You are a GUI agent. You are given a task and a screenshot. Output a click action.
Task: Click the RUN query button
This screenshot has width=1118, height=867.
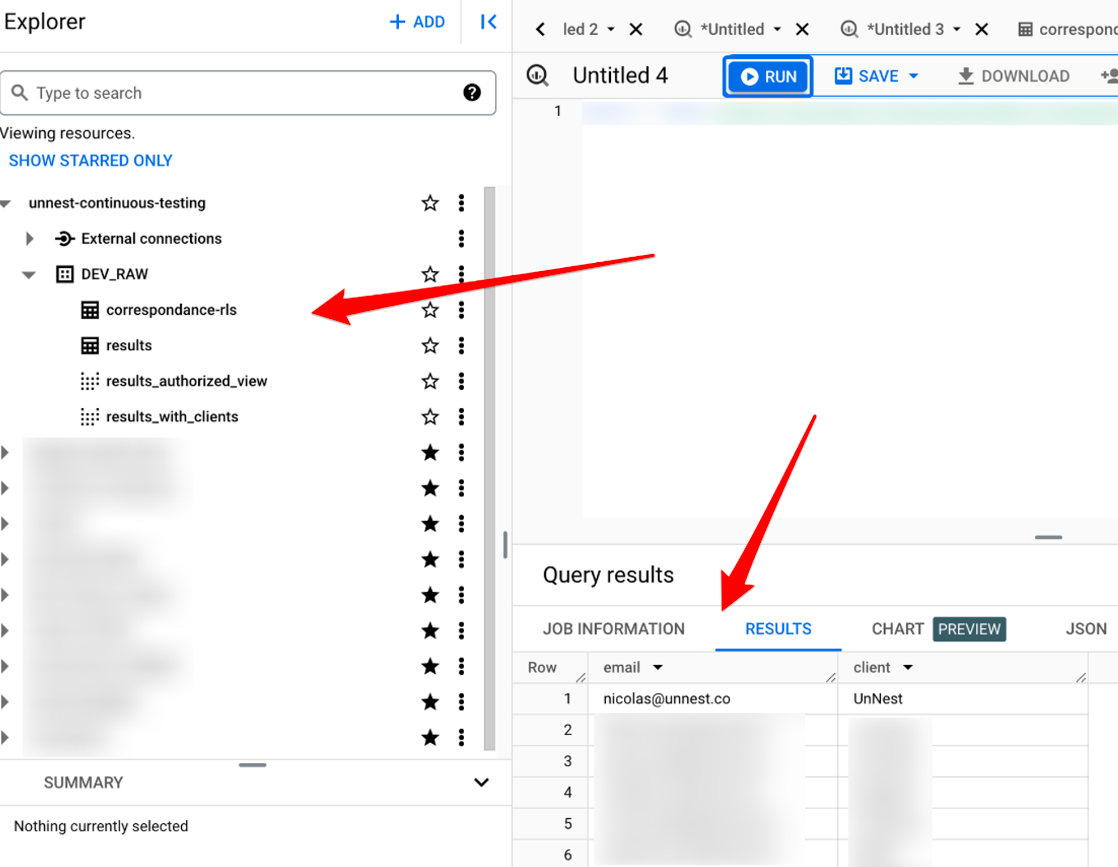click(x=768, y=76)
